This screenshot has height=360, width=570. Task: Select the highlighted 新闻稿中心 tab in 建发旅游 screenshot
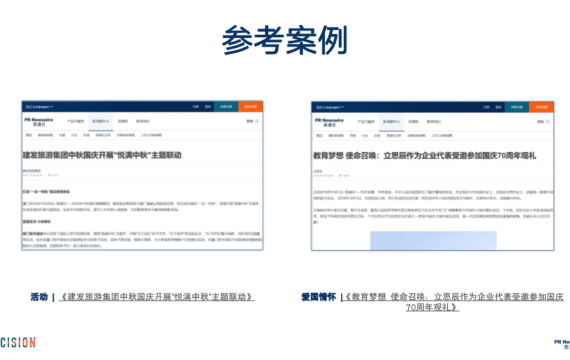[101, 121]
